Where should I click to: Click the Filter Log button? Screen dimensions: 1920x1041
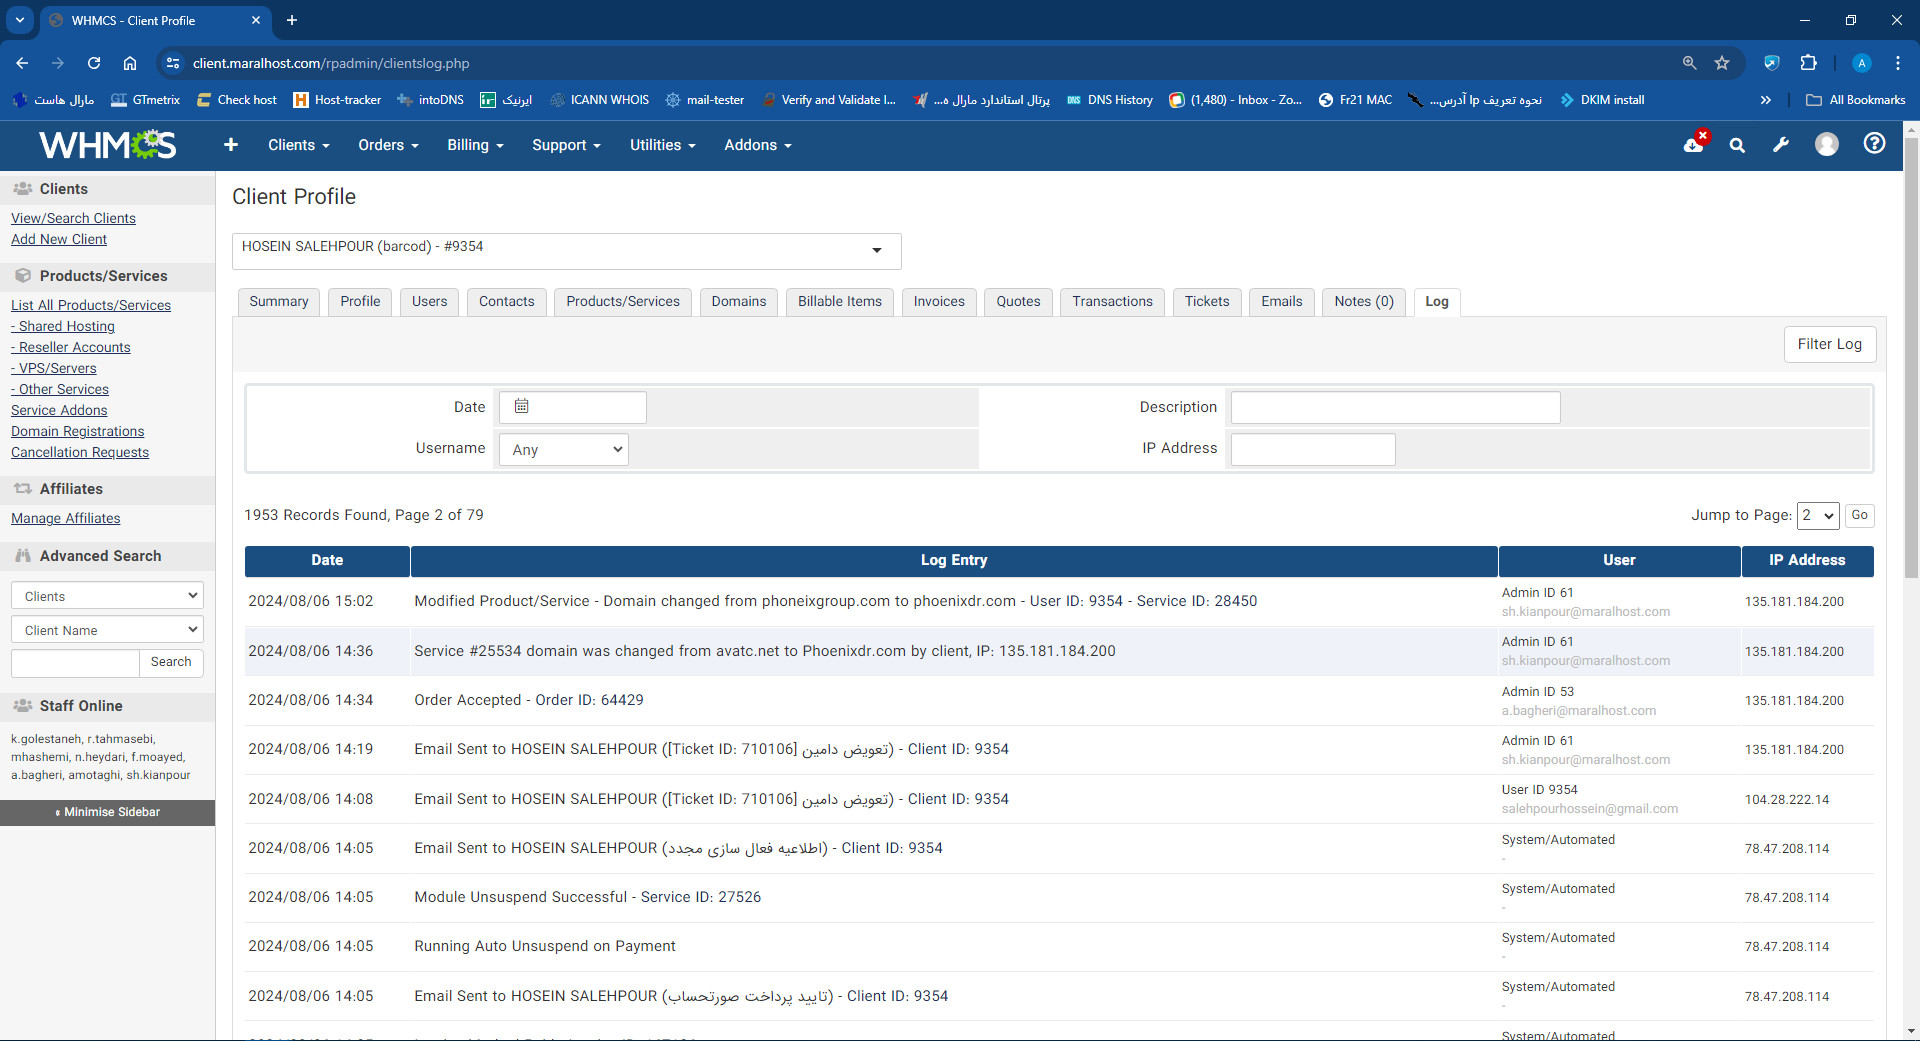click(1829, 344)
